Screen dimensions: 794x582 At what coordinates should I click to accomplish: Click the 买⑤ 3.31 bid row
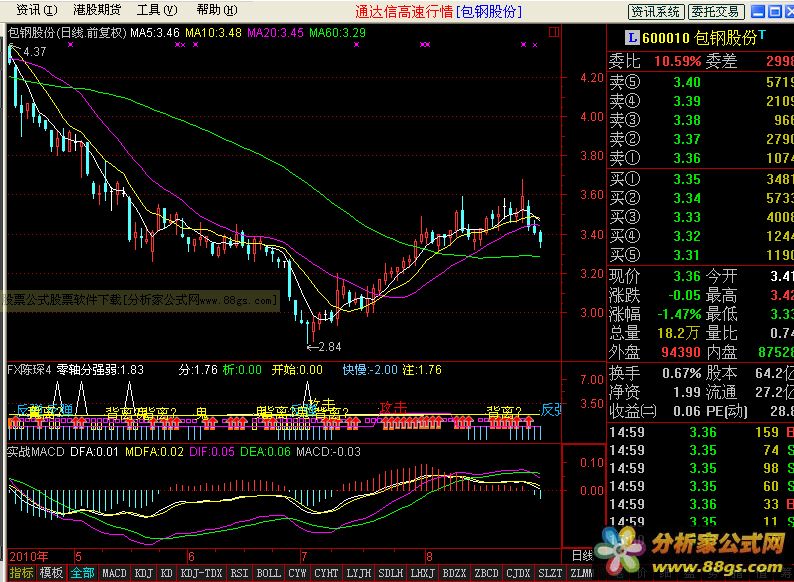tap(701, 255)
